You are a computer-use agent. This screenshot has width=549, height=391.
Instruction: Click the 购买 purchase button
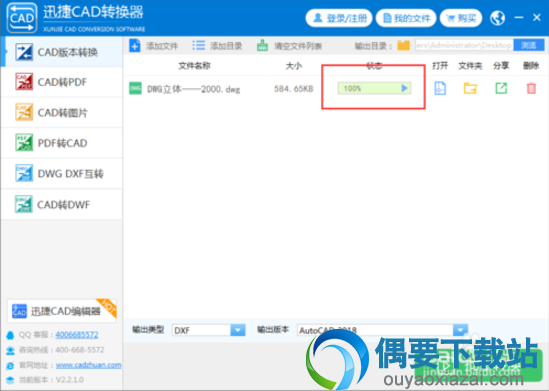tap(461, 18)
